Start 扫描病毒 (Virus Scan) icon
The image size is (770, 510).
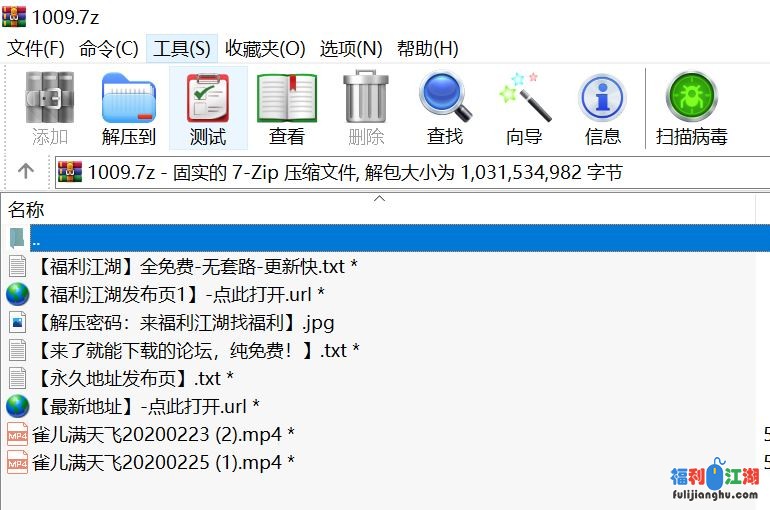point(692,108)
